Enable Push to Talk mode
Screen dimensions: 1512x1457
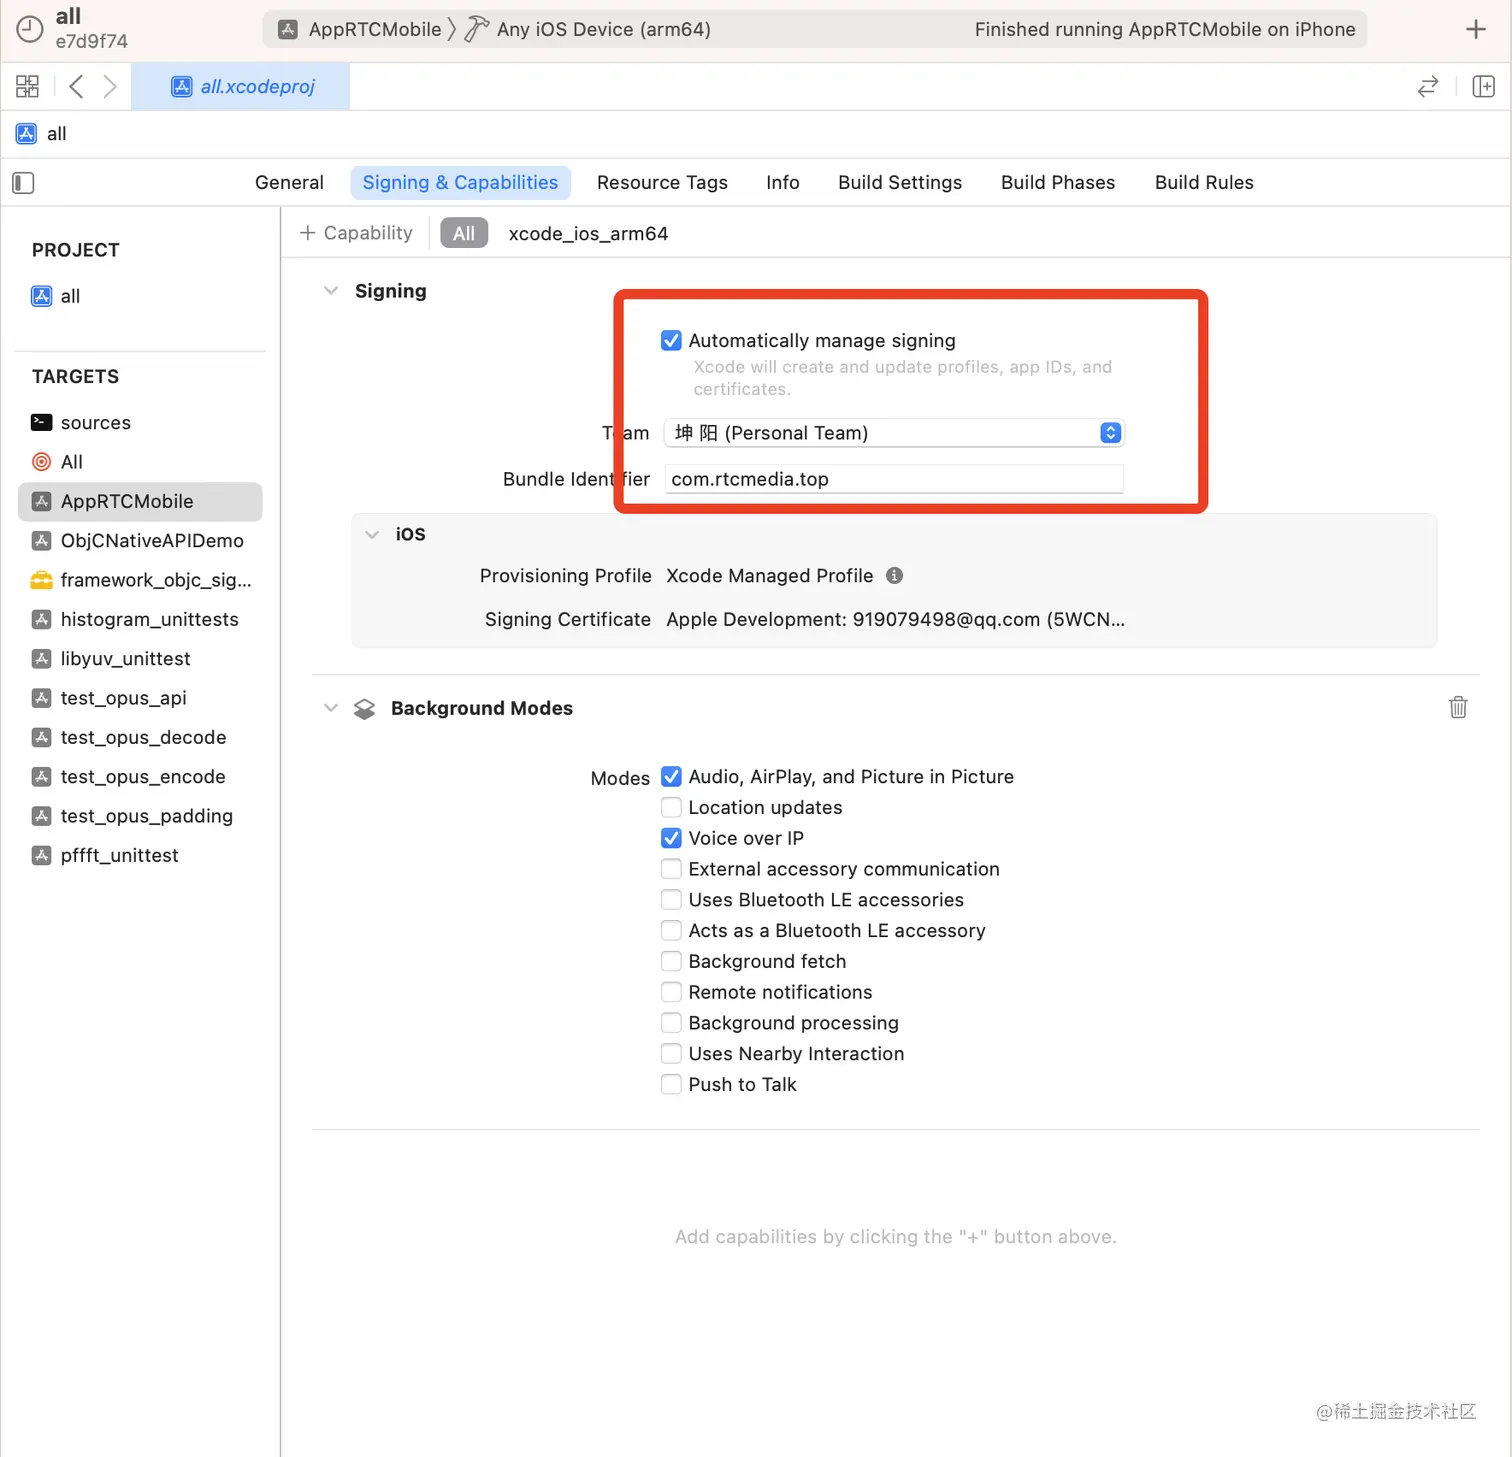[671, 1085]
